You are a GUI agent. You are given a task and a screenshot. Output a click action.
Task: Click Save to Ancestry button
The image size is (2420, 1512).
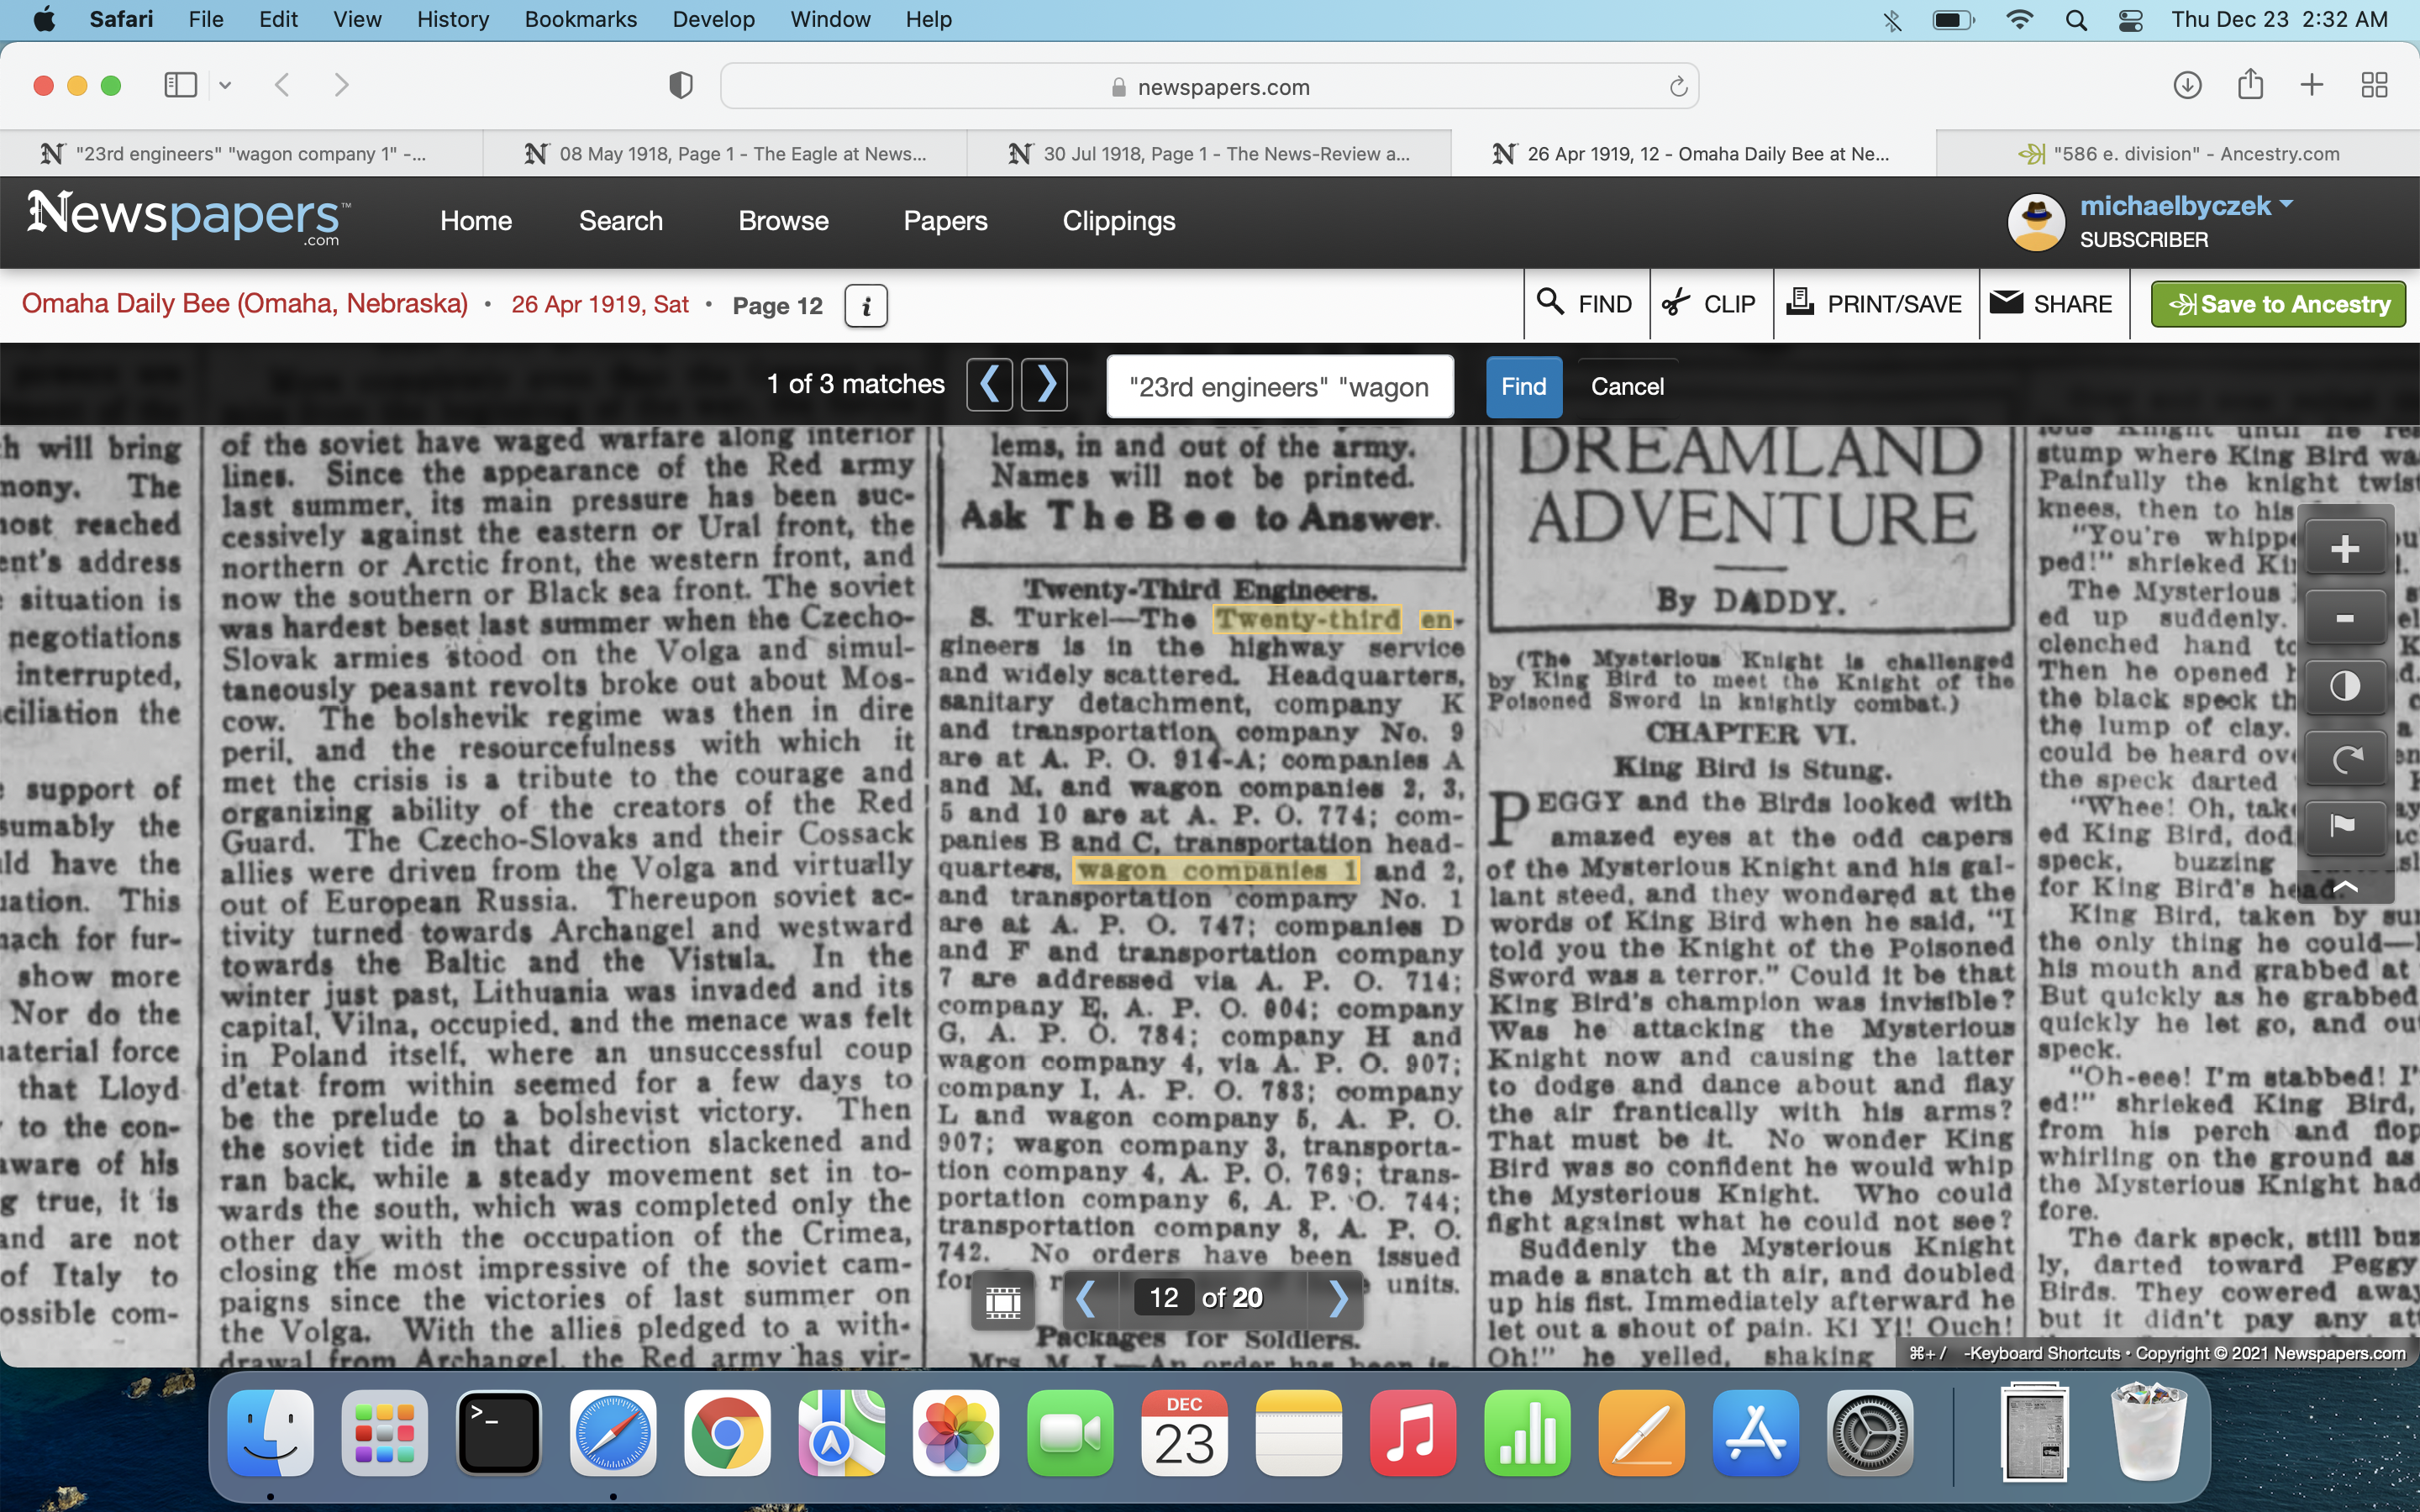tap(2278, 304)
